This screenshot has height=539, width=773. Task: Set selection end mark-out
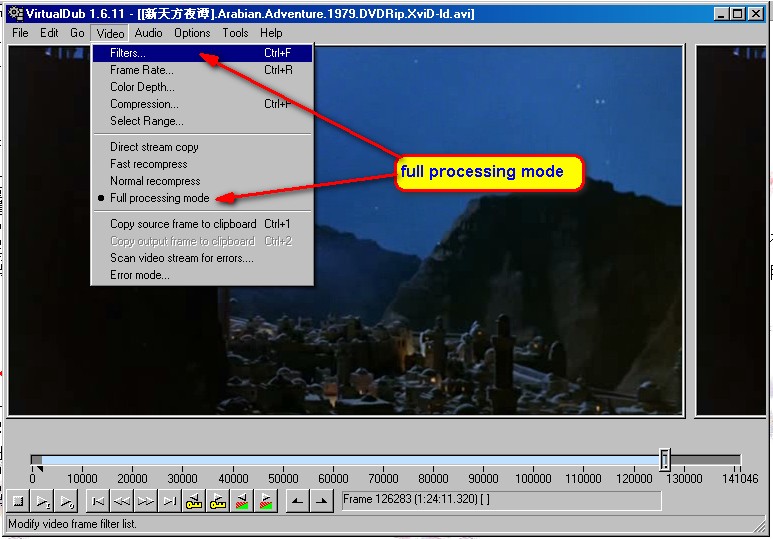pos(322,501)
